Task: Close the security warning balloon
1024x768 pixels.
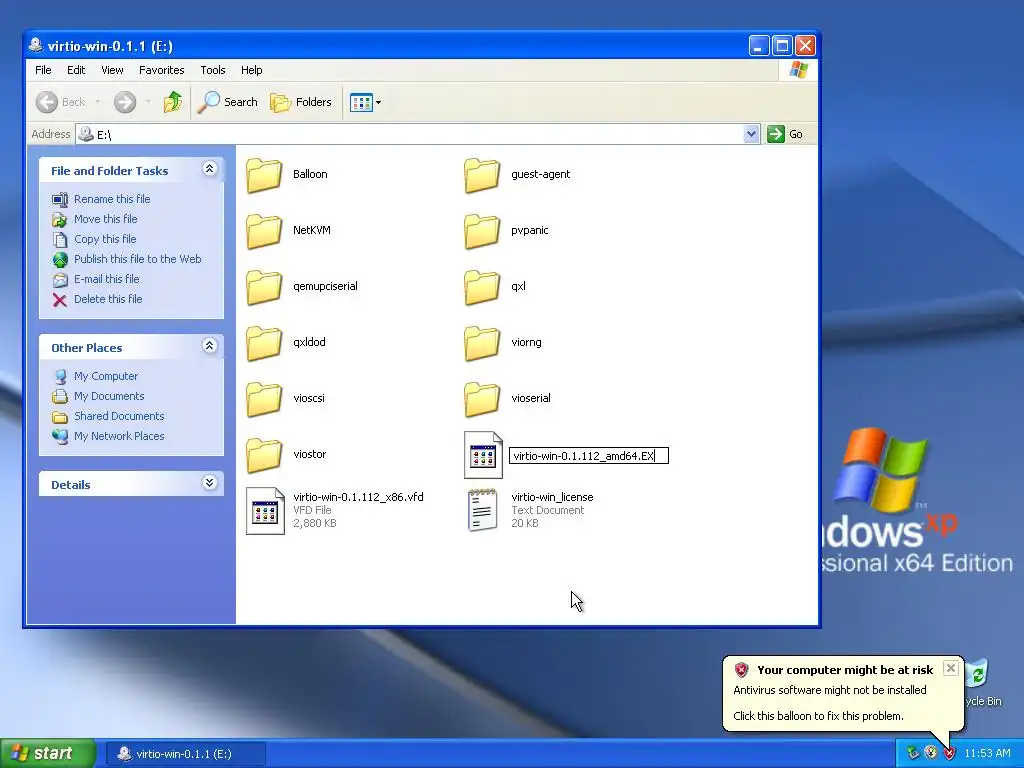Action: (951, 668)
